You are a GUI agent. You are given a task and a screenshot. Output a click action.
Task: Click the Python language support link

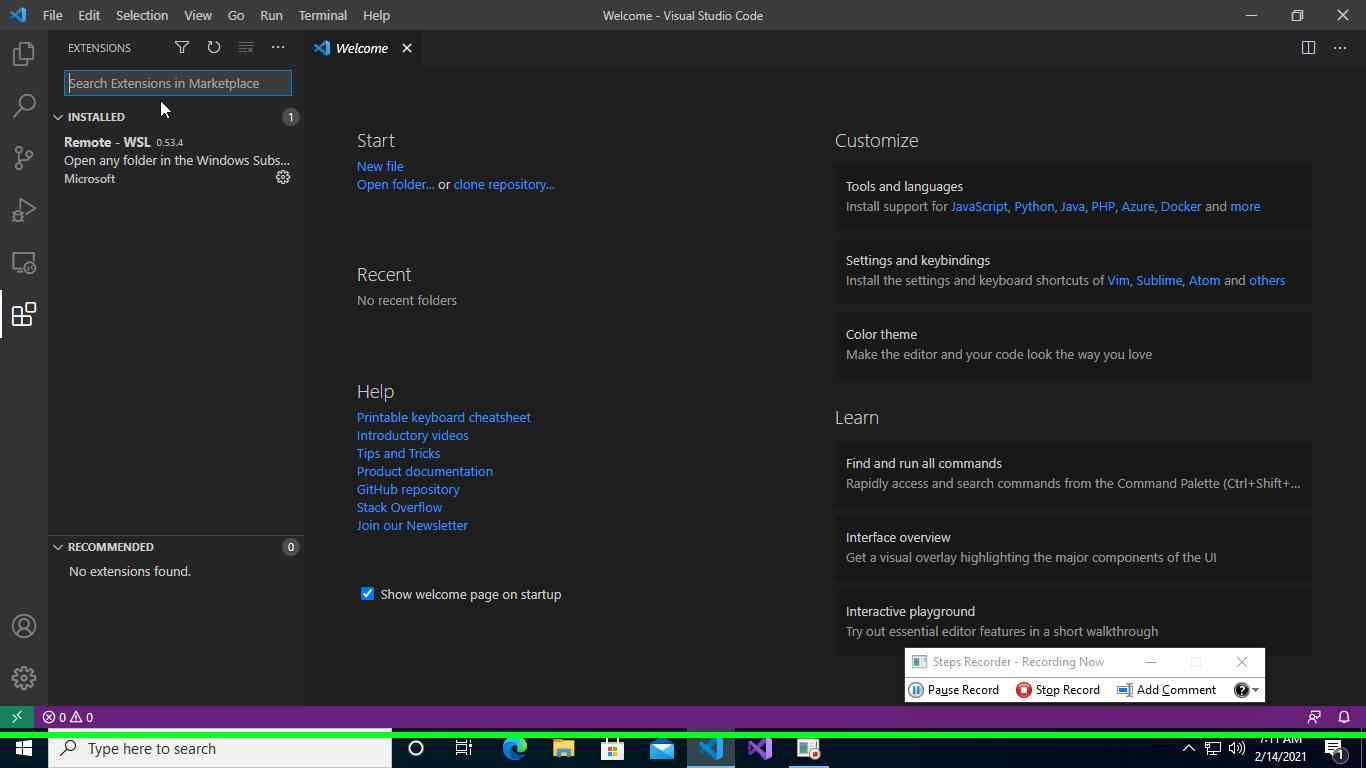1034,206
